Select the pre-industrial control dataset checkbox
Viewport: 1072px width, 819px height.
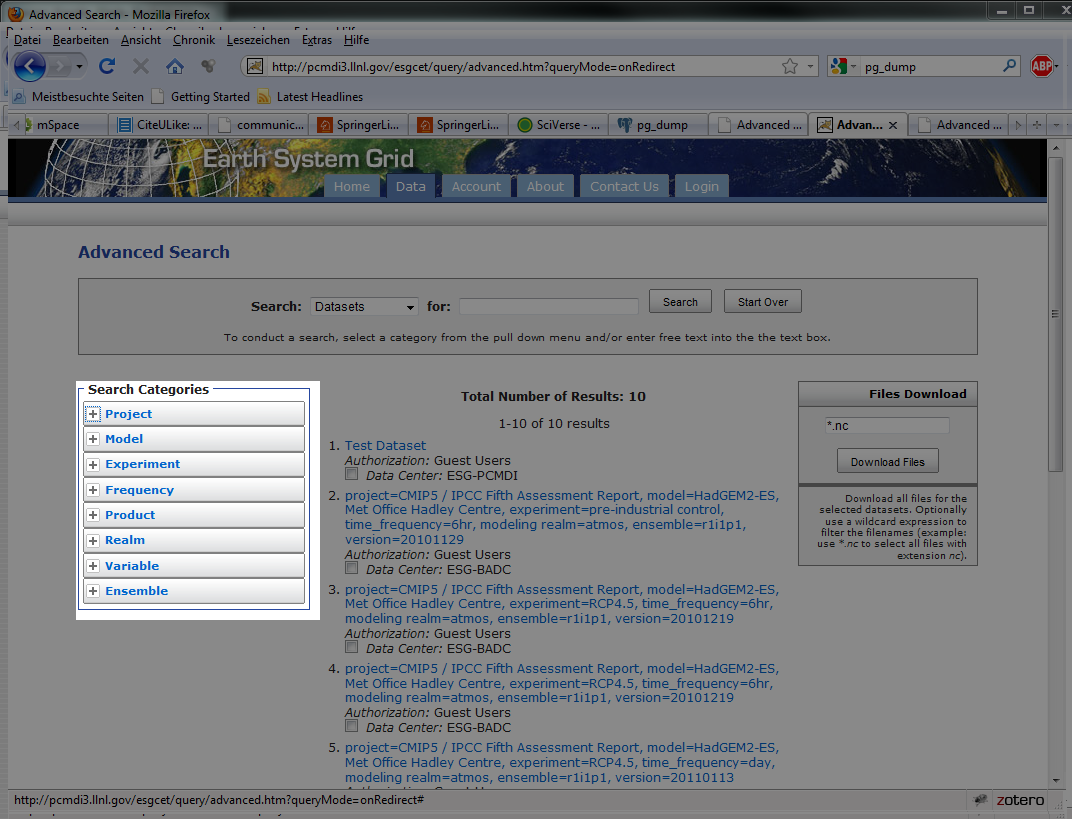coord(351,568)
